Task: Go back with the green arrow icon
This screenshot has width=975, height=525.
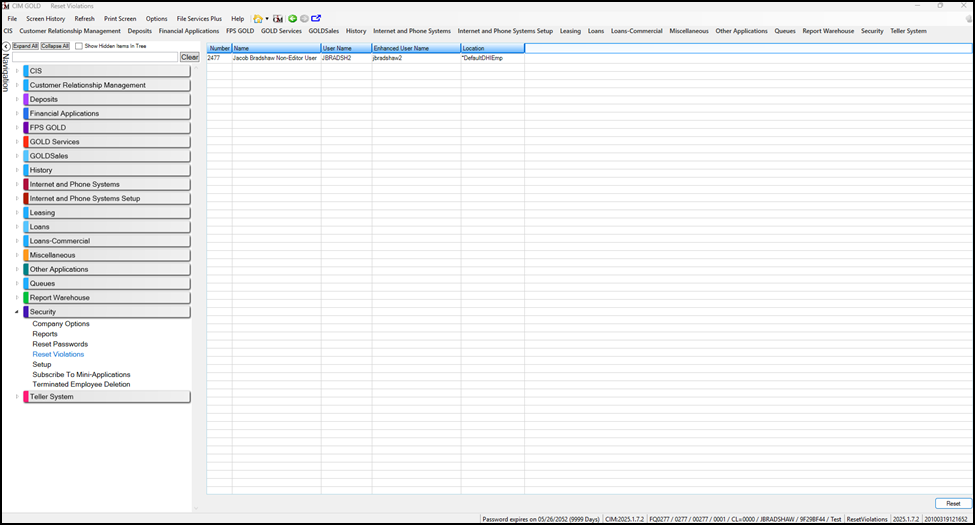Action: click(292, 19)
